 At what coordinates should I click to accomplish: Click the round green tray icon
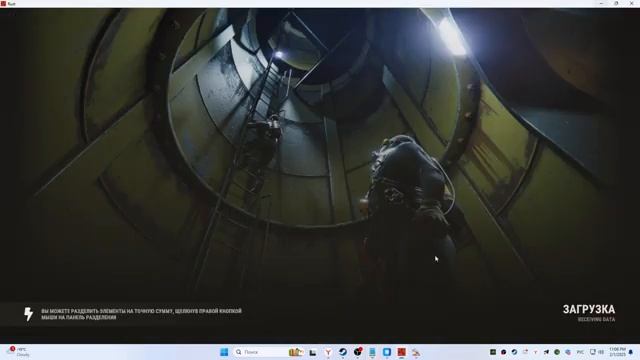[x=557, y=352]
